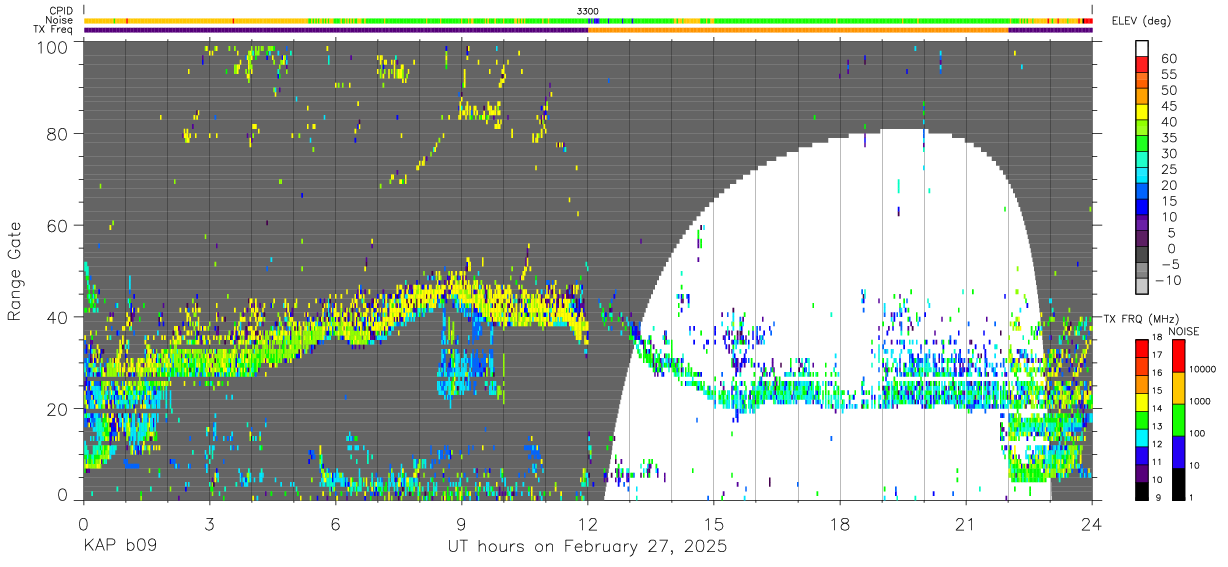Click the purple section of the TX Freq bar
1228x567 pixels.
pos(335,30)
